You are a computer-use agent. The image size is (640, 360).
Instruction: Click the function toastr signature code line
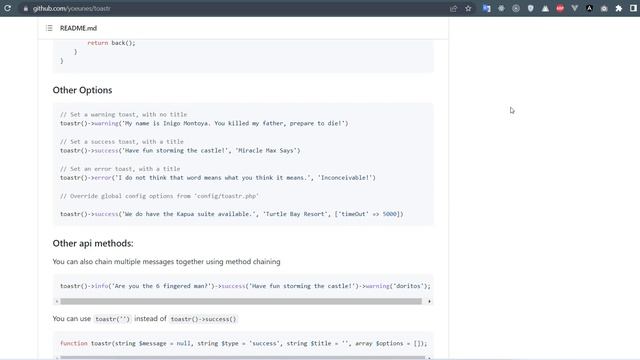243,344
